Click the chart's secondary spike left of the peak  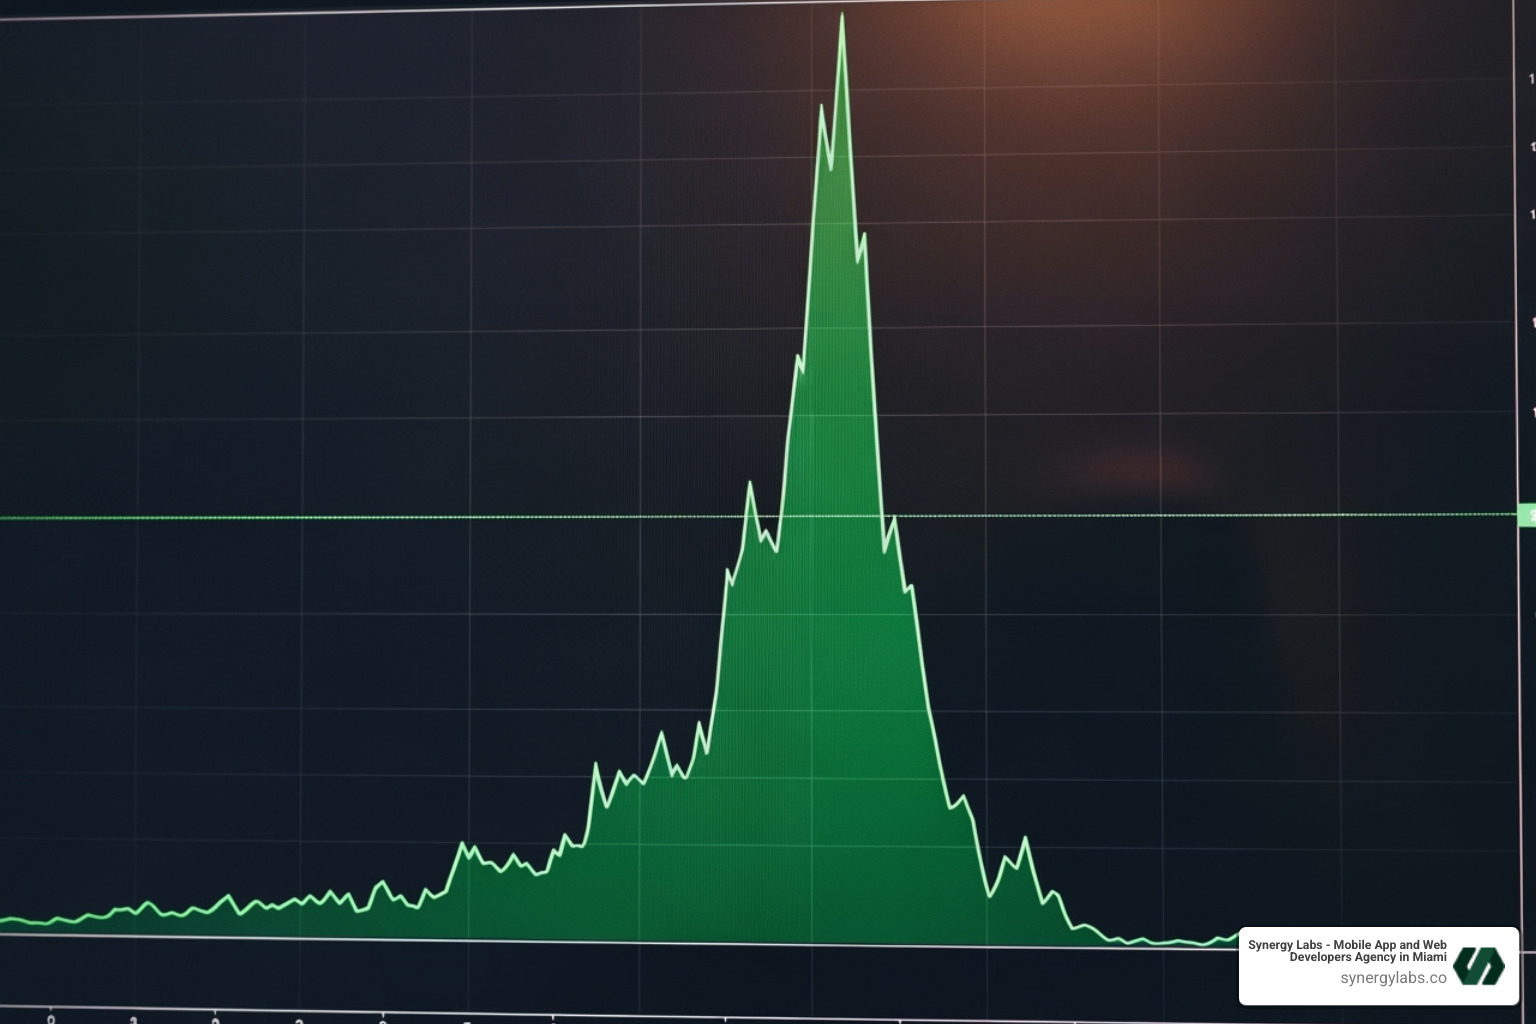[823, 105]
